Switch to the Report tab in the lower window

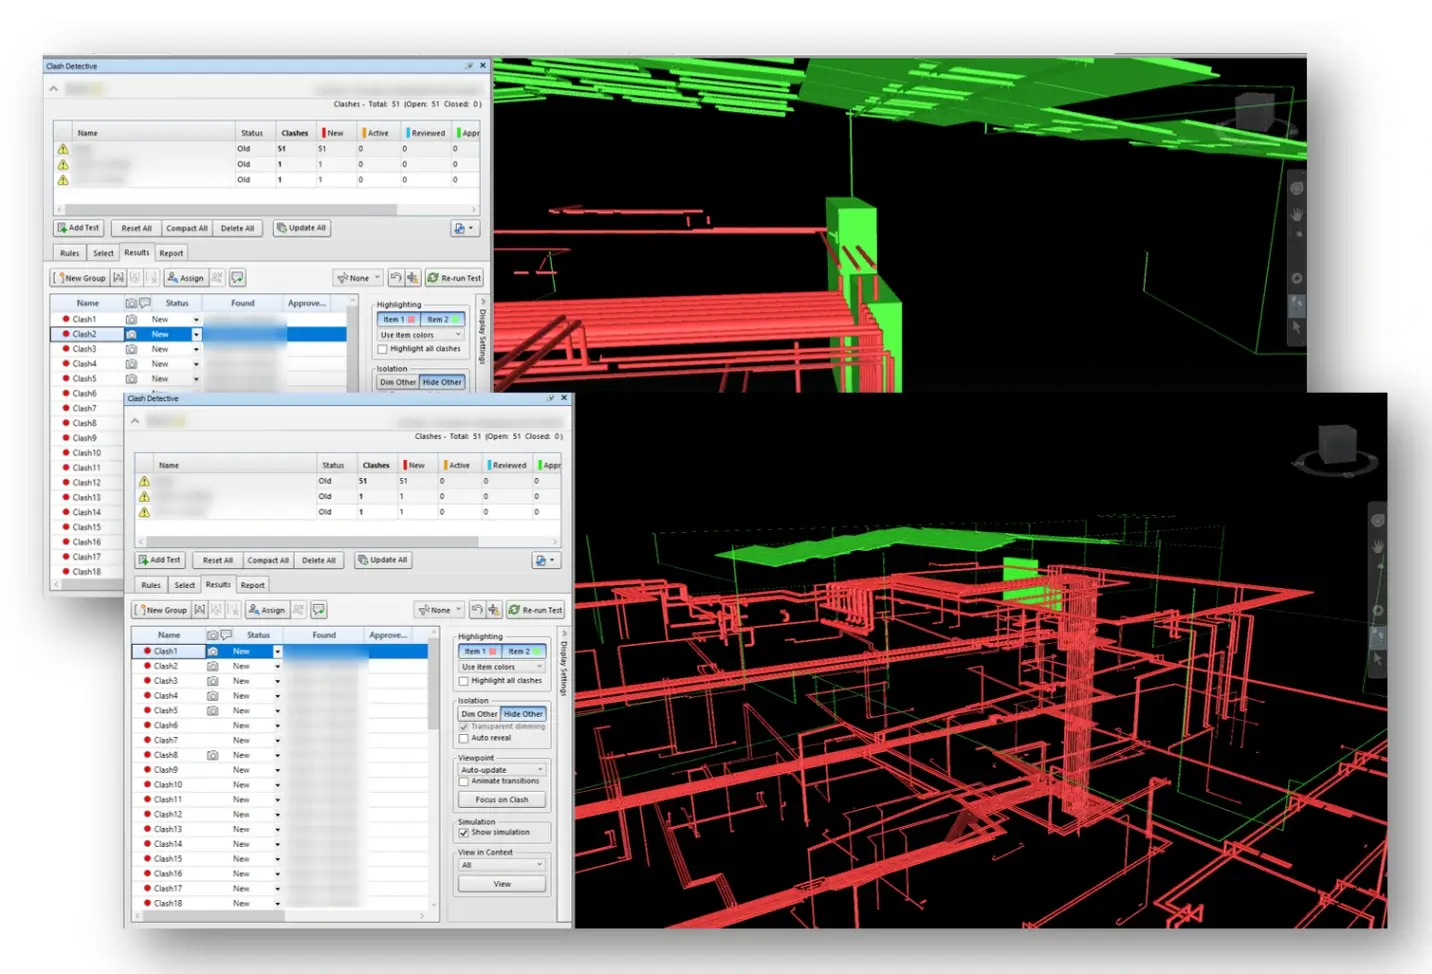[x=253, y=585]
